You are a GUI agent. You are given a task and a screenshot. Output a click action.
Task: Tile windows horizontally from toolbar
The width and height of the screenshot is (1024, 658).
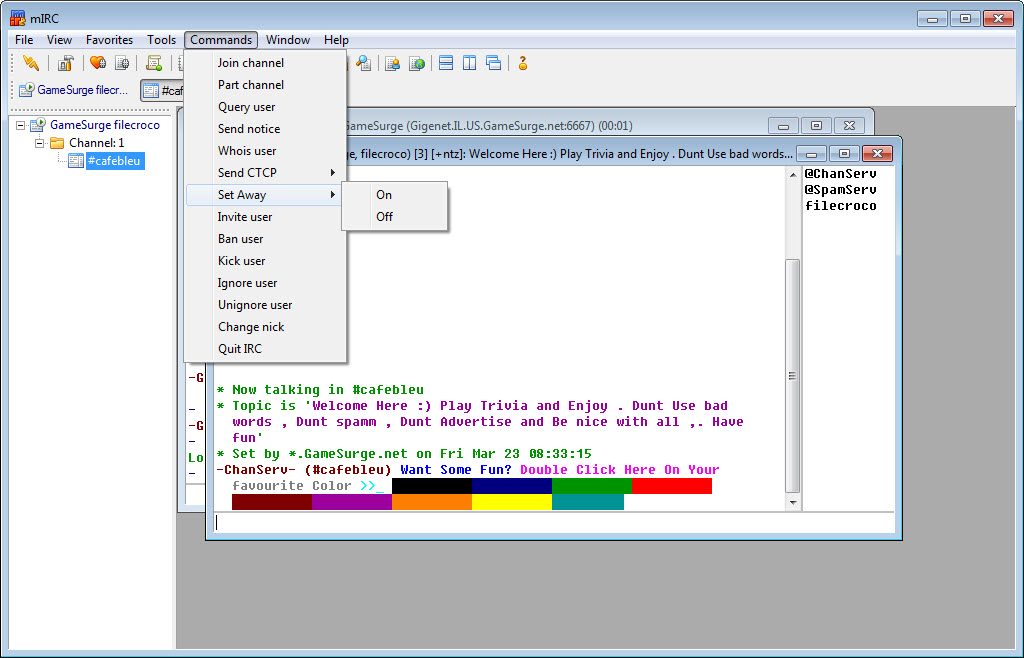click(x=446, y=63)
